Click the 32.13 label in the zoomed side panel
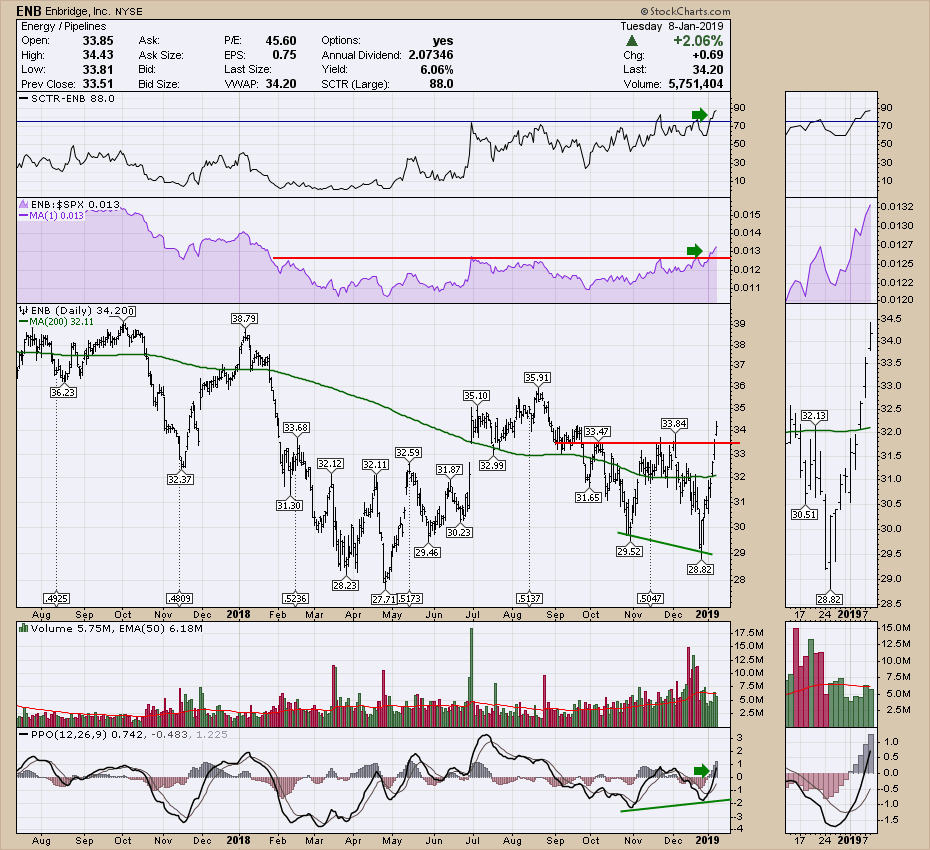This screenshot has height=850, width=930. [814, 416]
